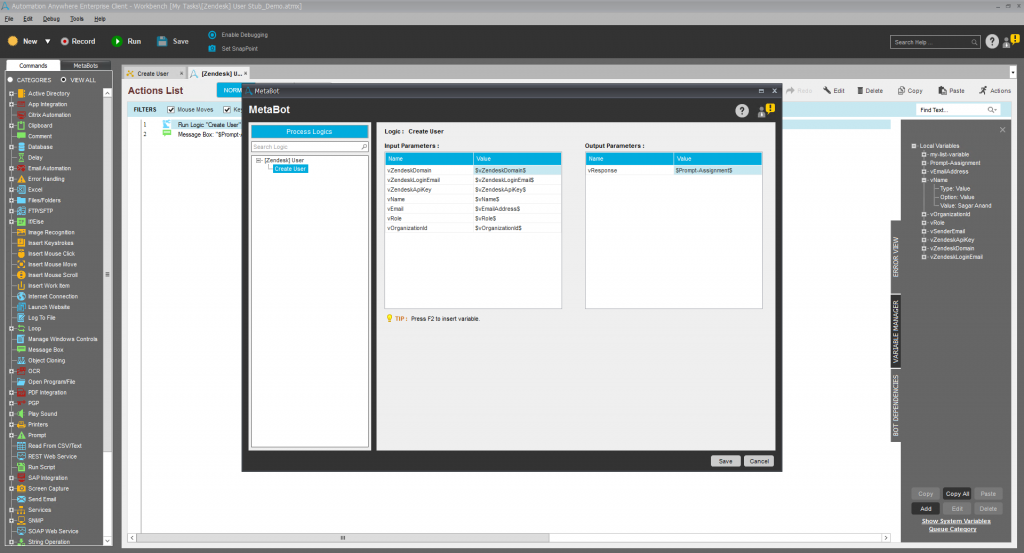Select the Play Sound command
Viewport: 1024px width, 553px height.
(x=42, y=414)
